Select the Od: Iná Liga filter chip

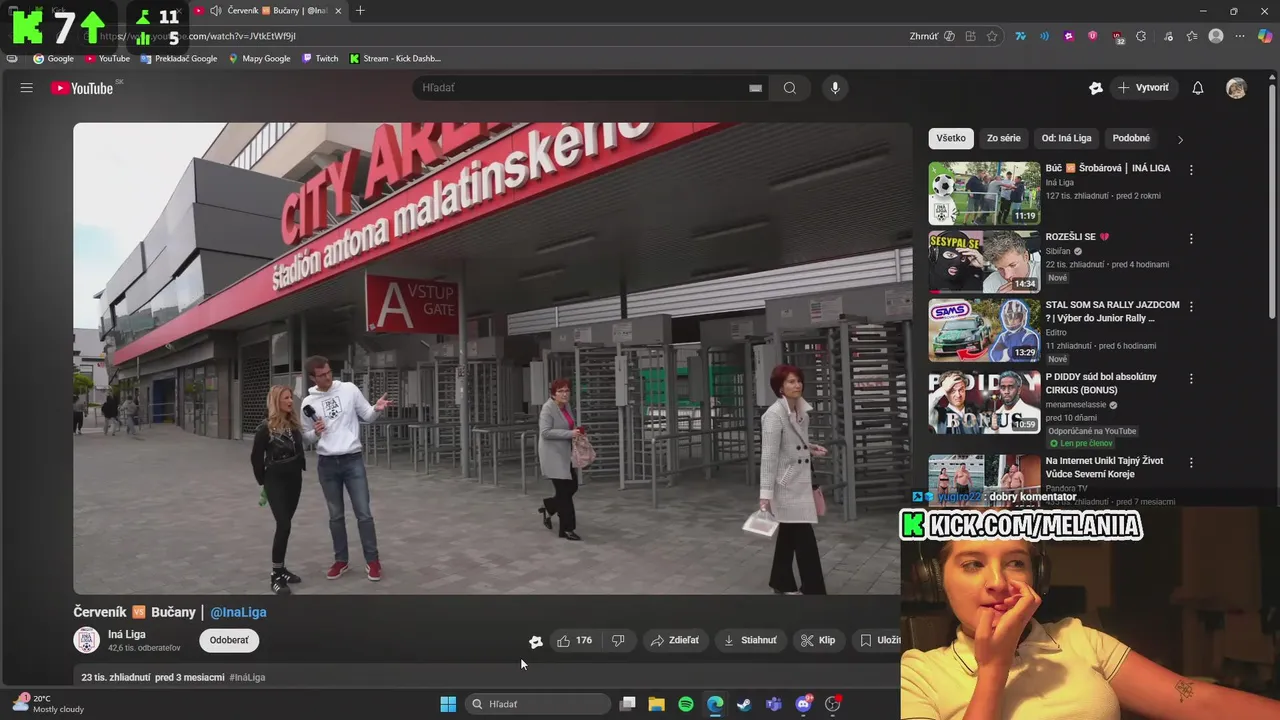tap(1066, 138)
